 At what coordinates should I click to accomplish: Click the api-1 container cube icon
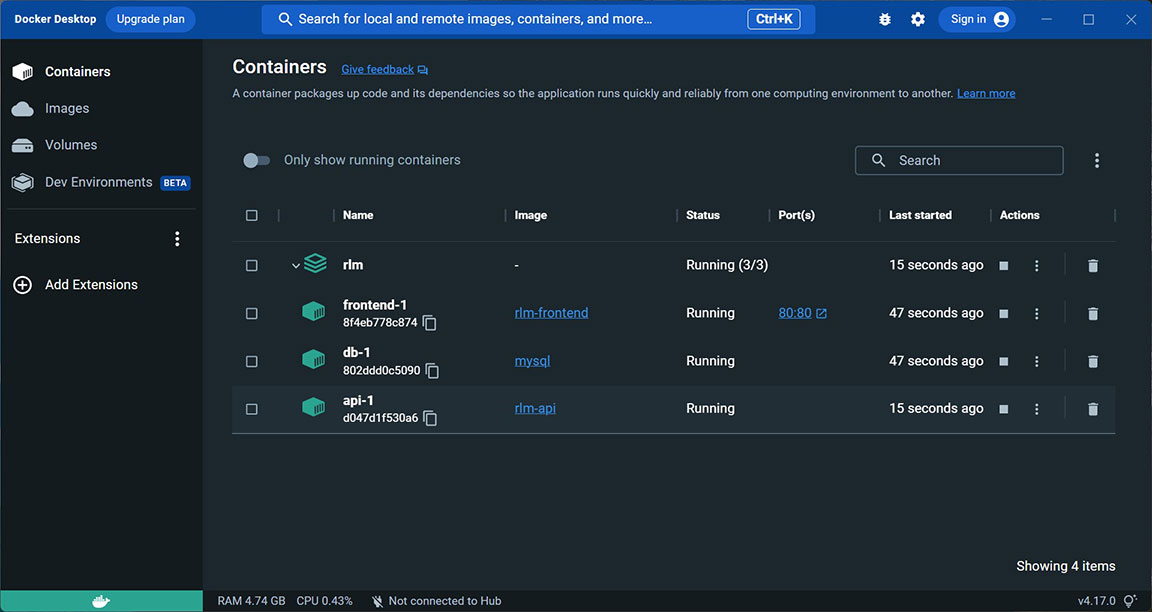[314, 407]
